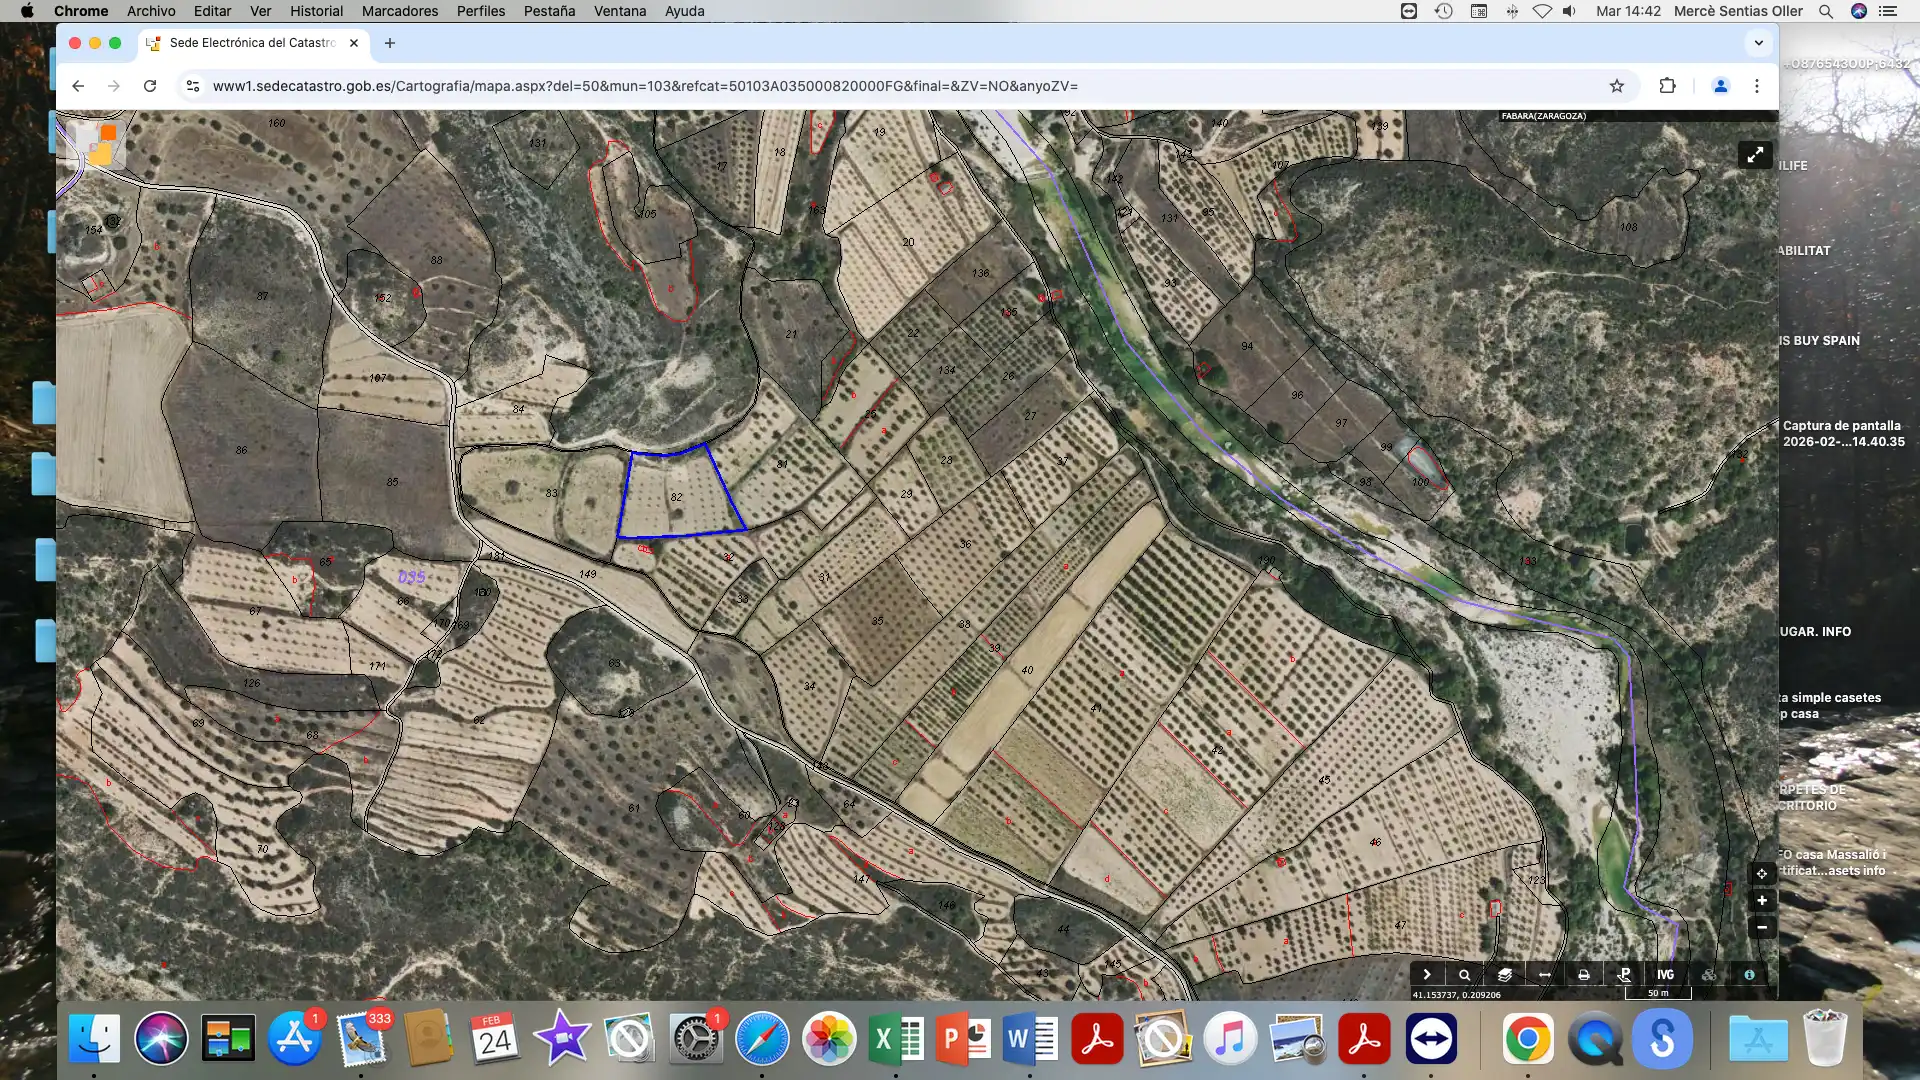Open Calendar showing Feb 24
The height and width of the screenshot is (1080, 1920).
495,1038
